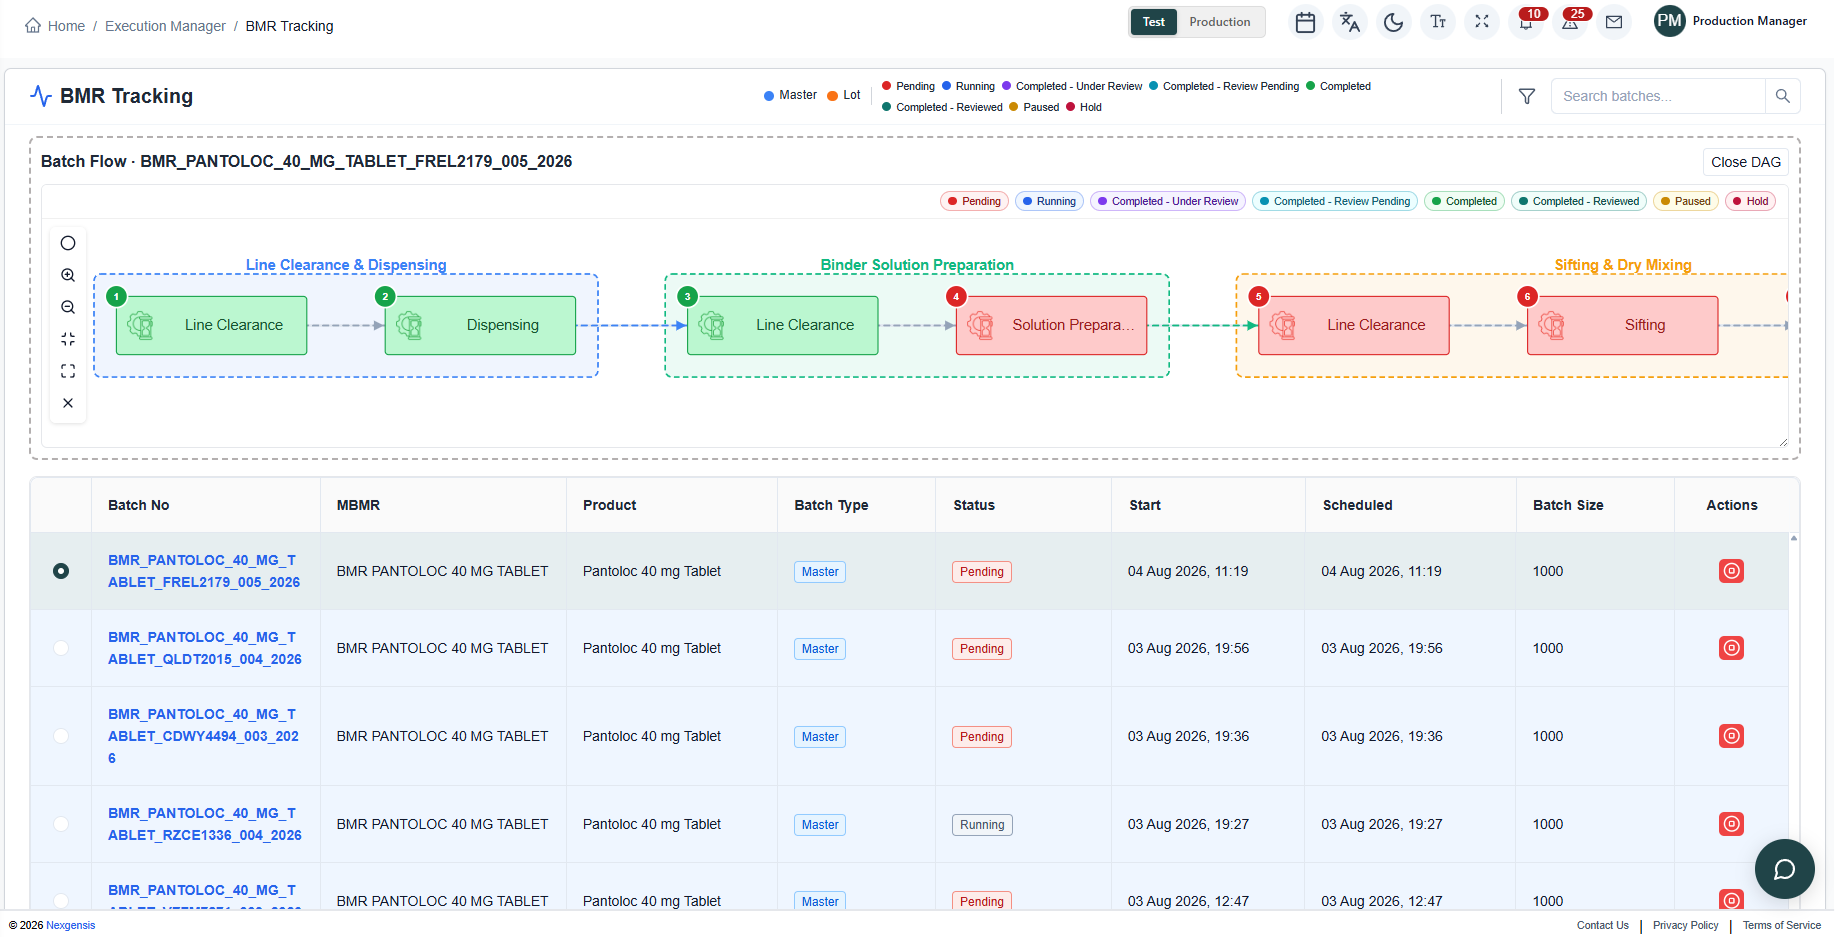Switch to Production environment

(x=1219, y=22)
